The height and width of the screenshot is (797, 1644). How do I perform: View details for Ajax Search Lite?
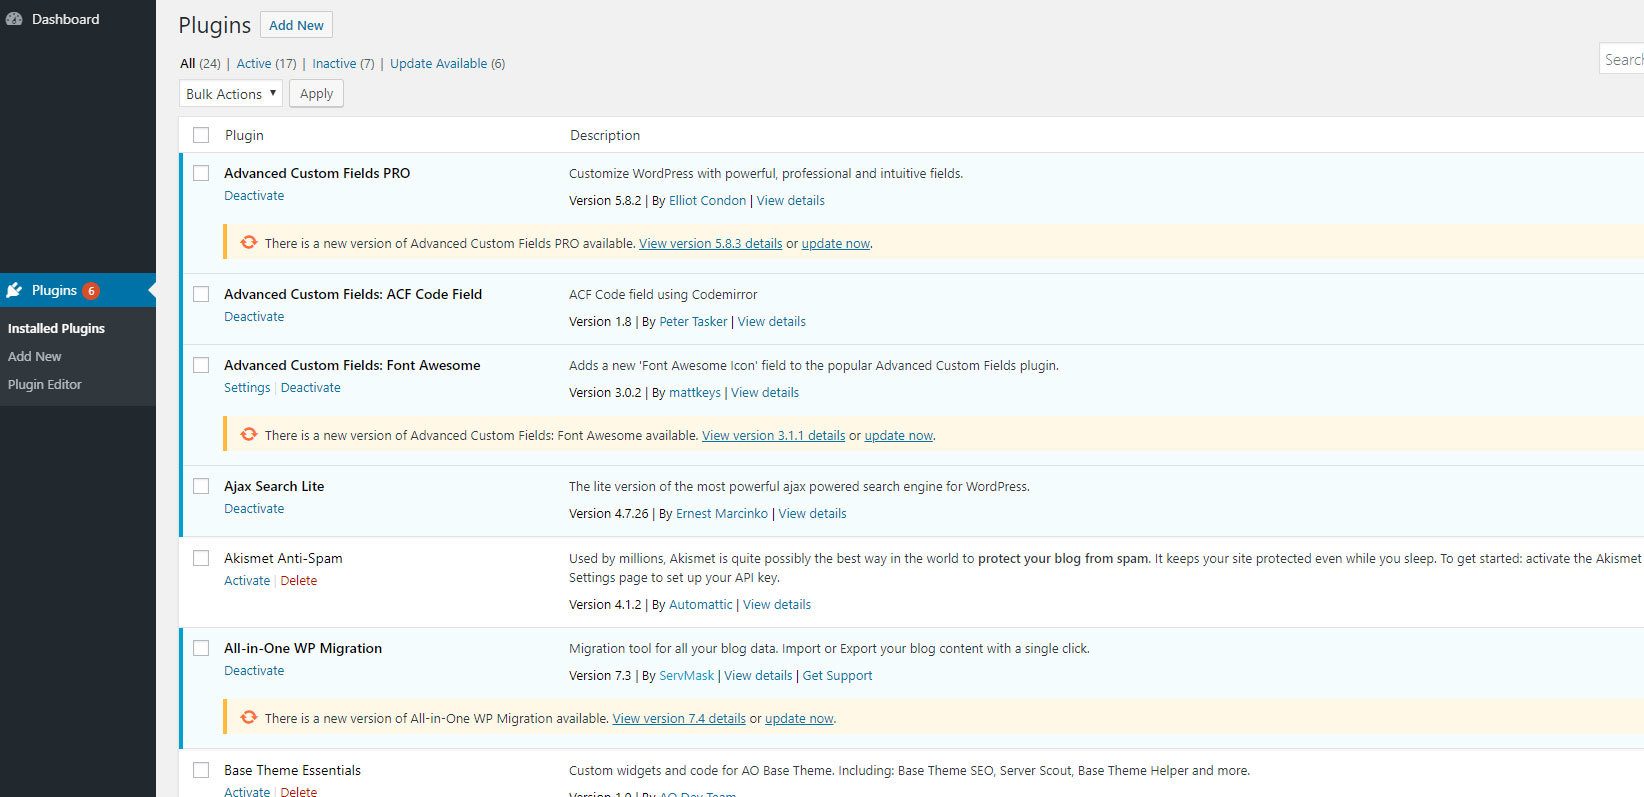tap(813, 514)
